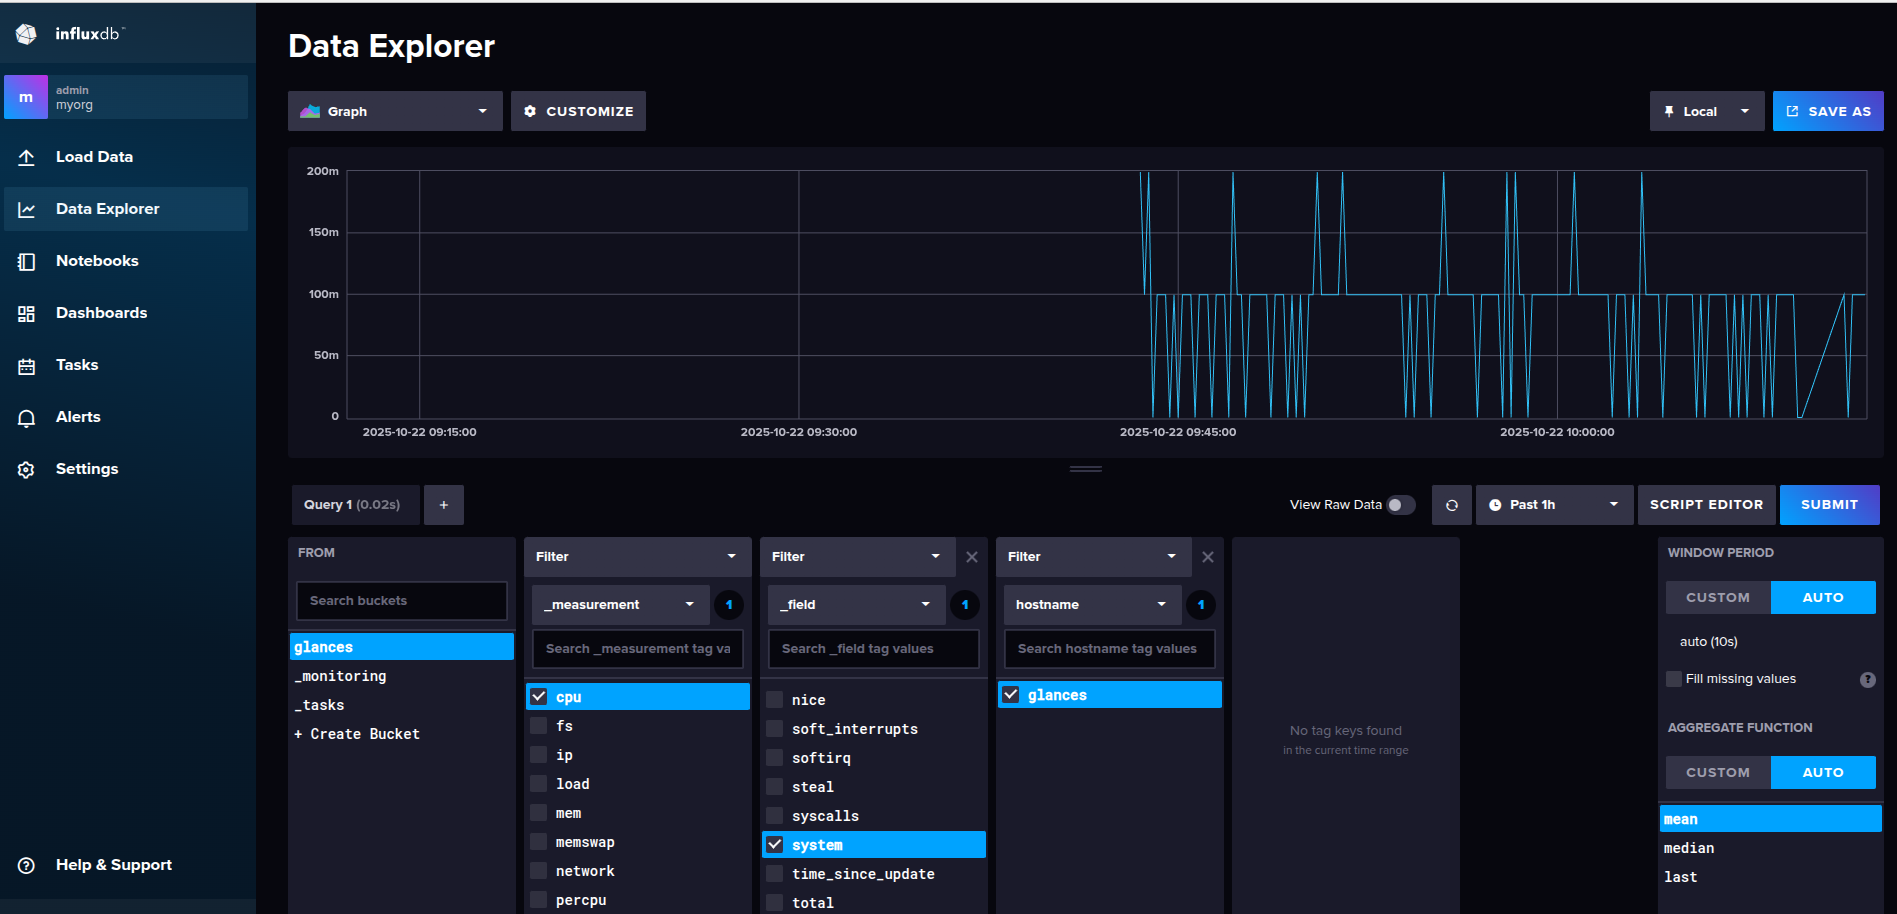This screenshot has height=914, width=1897.
Task: Open the Graph visualization type dropdown
Action: (395, 111)
